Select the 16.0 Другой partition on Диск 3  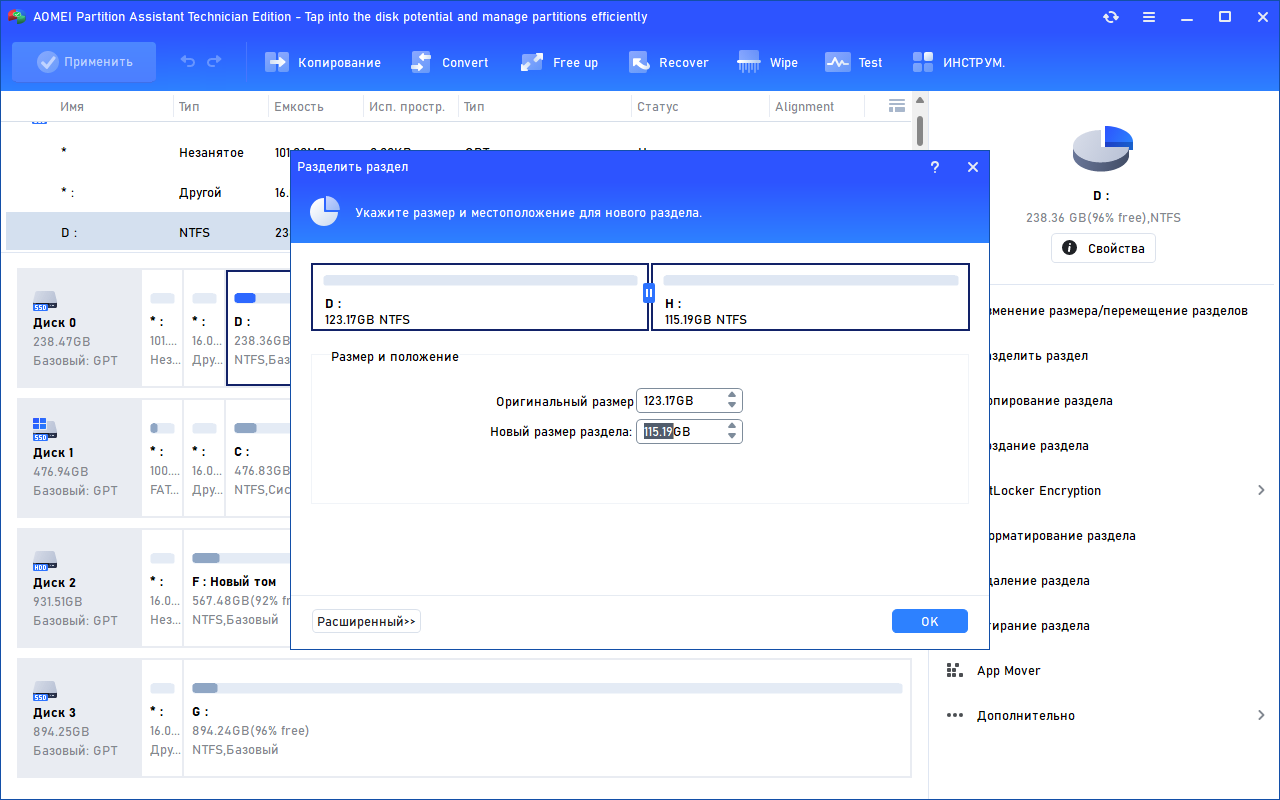[x=162, y=718]
